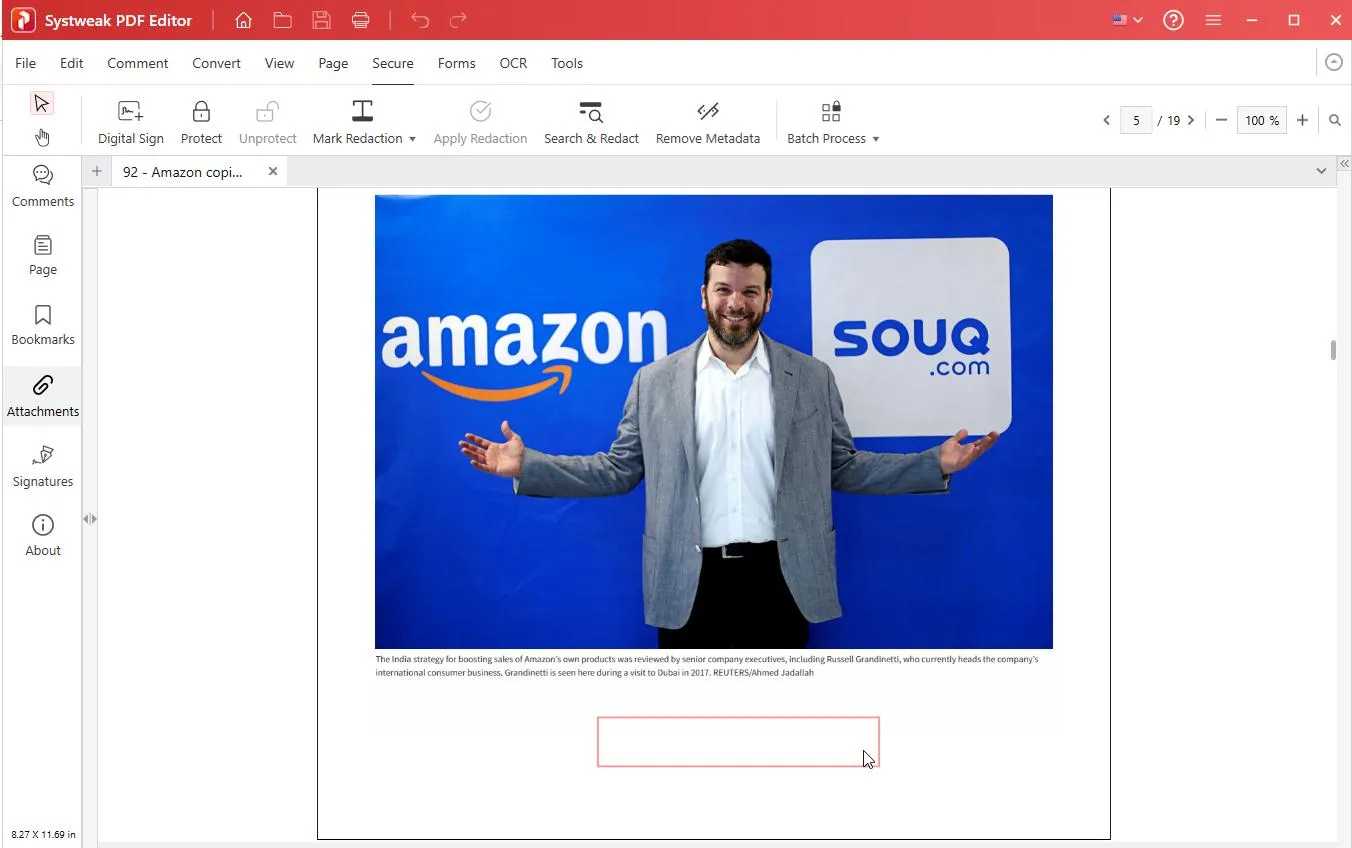Click the home icon in title bar

(x=243, y=20)
